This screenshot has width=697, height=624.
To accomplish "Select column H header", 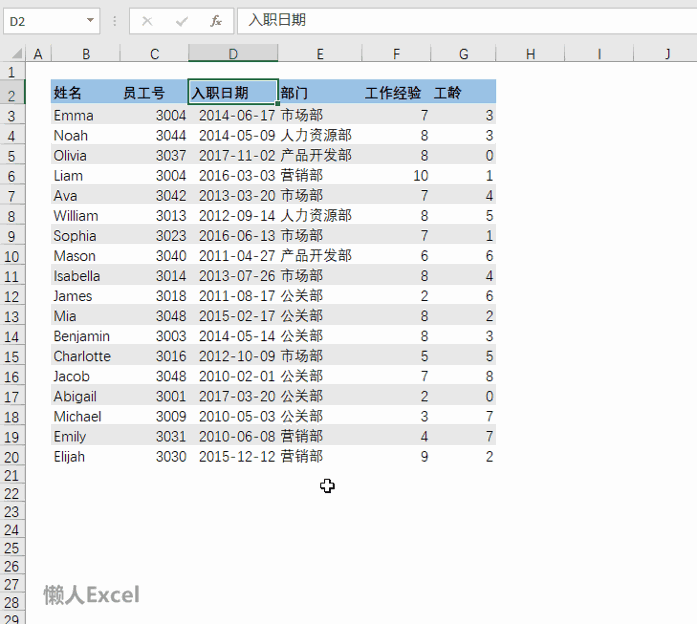I will [x=530, y=54].
